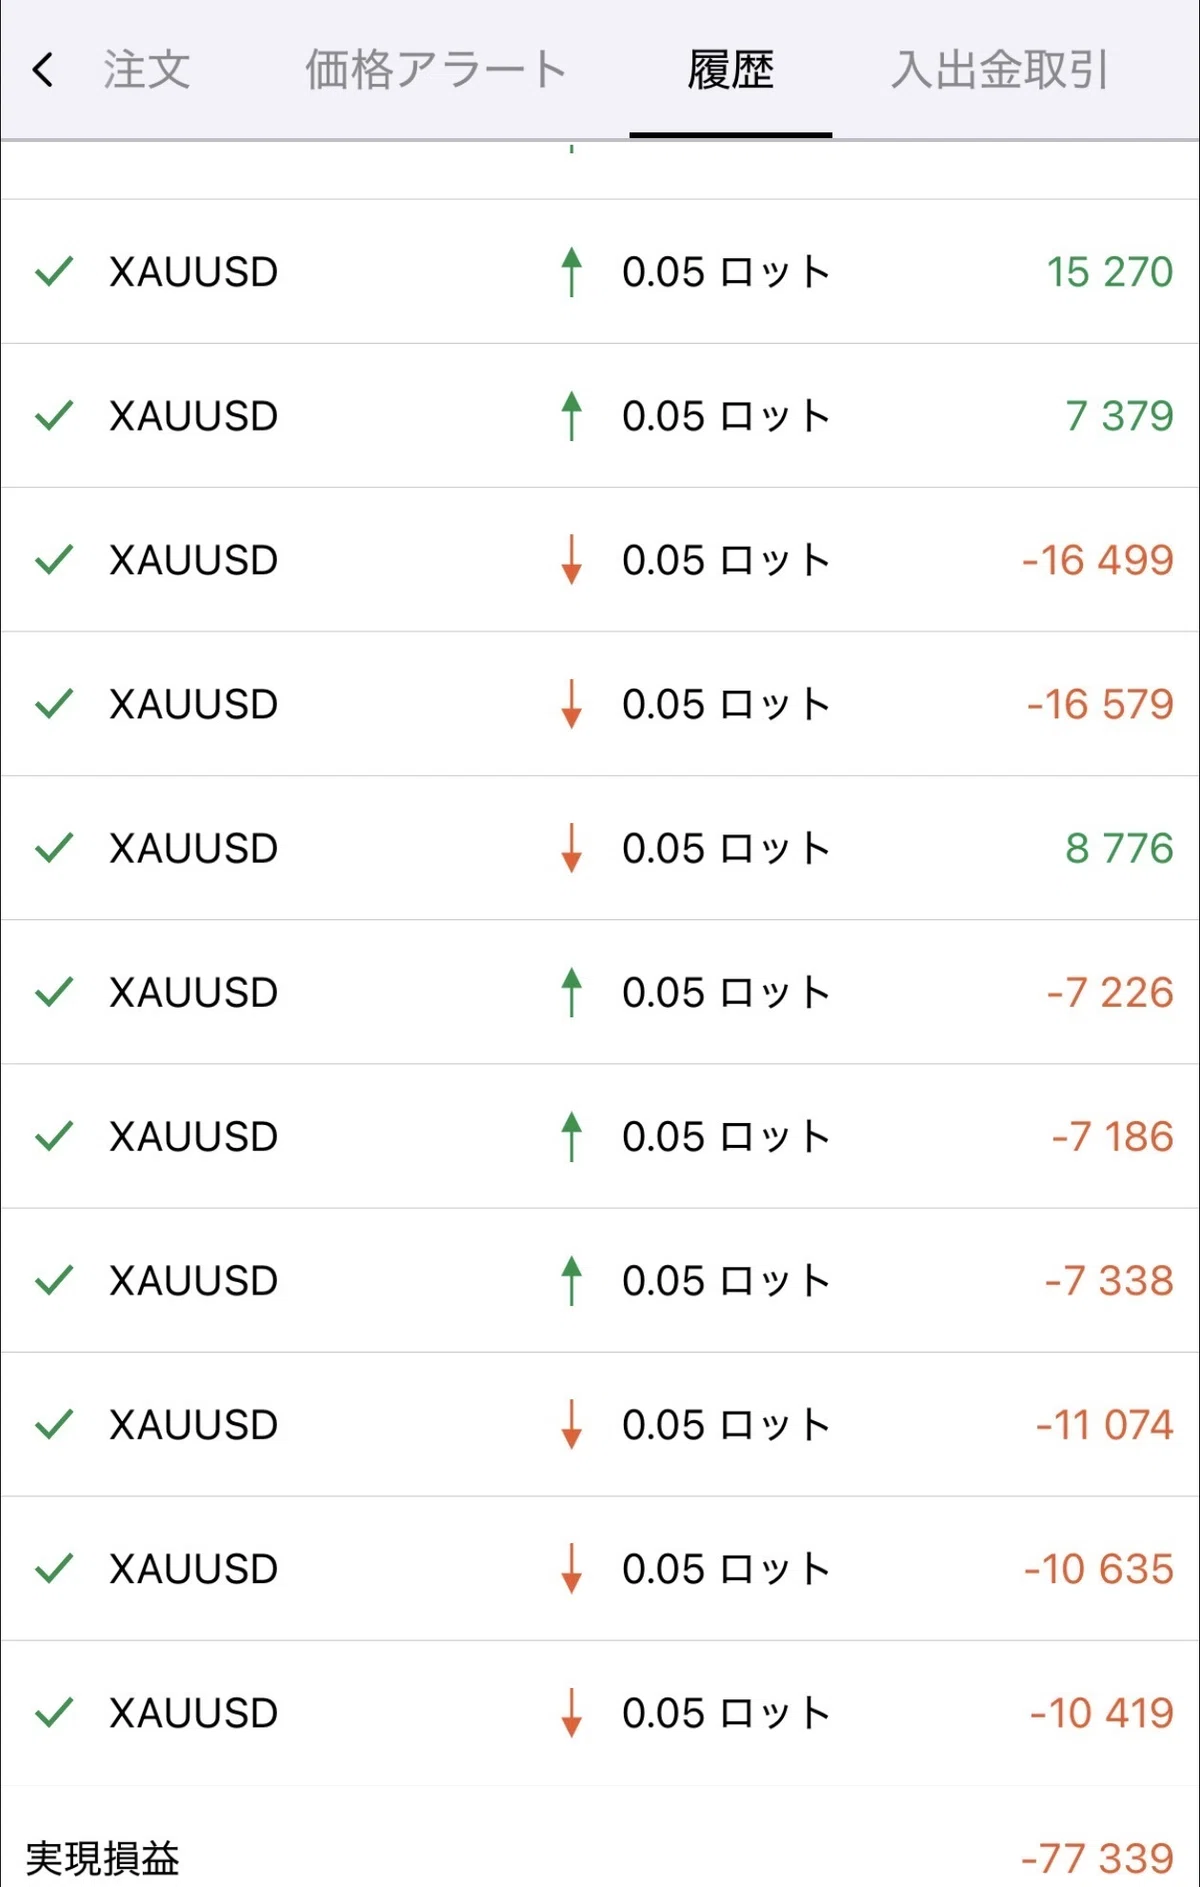Tap the green up arrow on the 15 270 trade
The height and width of the screenshot is (1887, 1200).
pos(571,272)
